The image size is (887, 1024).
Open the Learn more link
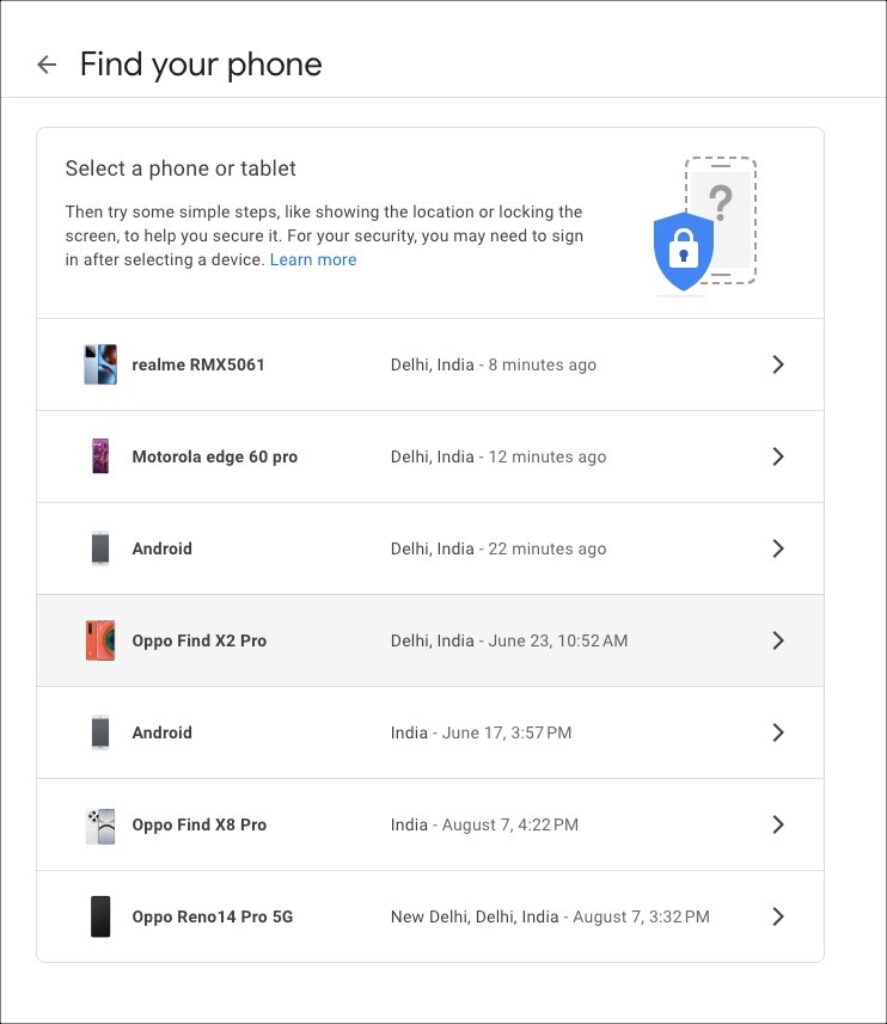313,260
